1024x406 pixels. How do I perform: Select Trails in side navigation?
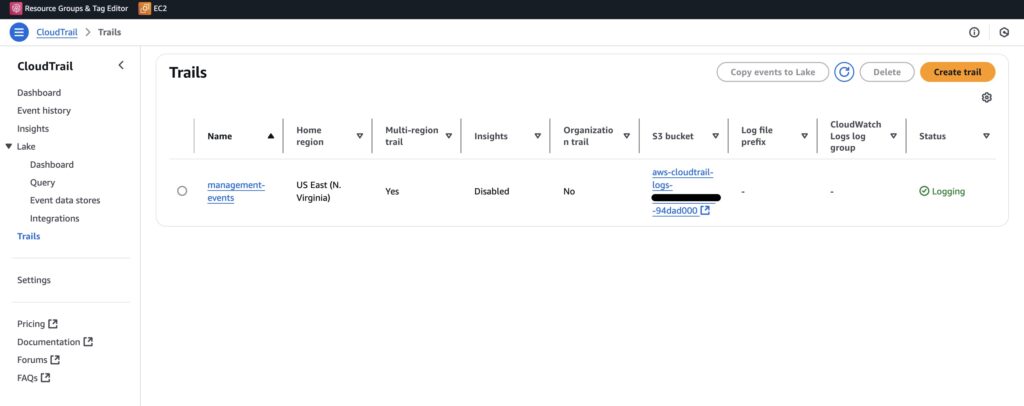pos(29,236)
